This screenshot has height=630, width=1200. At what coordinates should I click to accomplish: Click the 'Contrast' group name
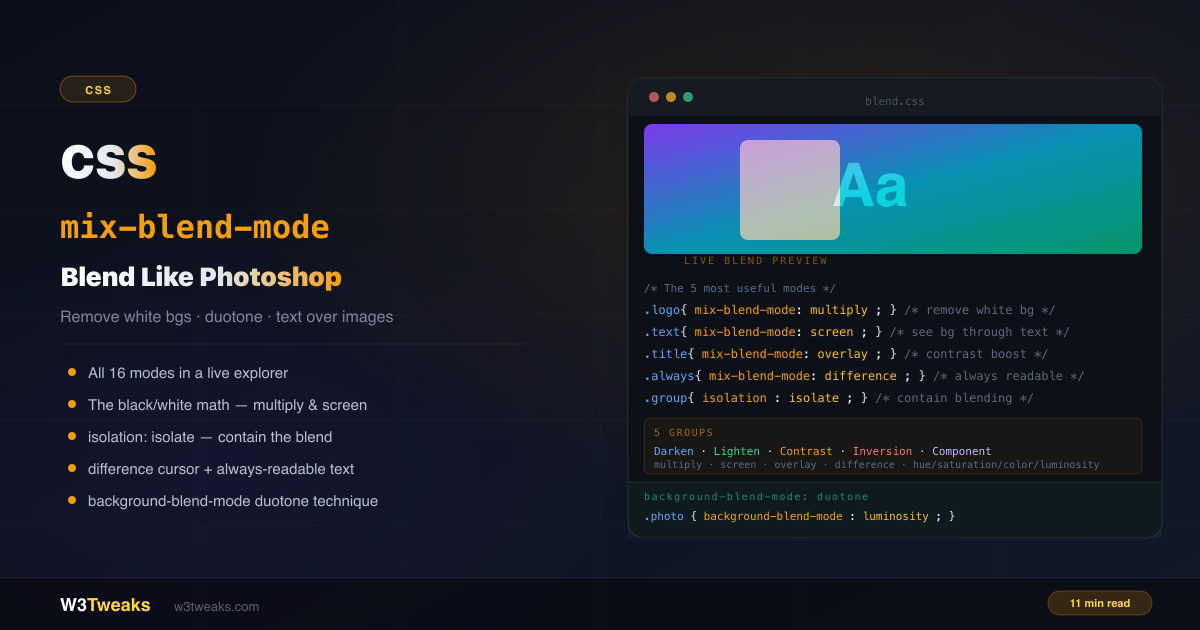806,451
